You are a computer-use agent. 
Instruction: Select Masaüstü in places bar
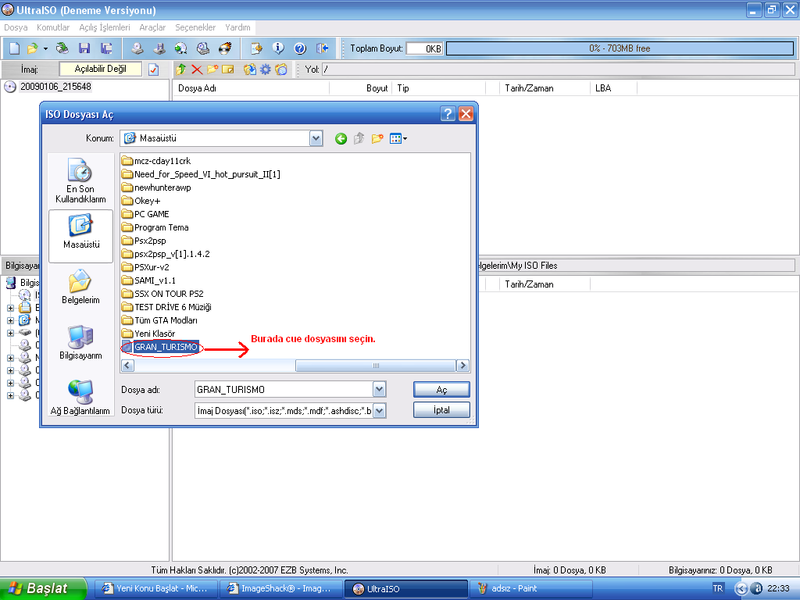[81, 236]
